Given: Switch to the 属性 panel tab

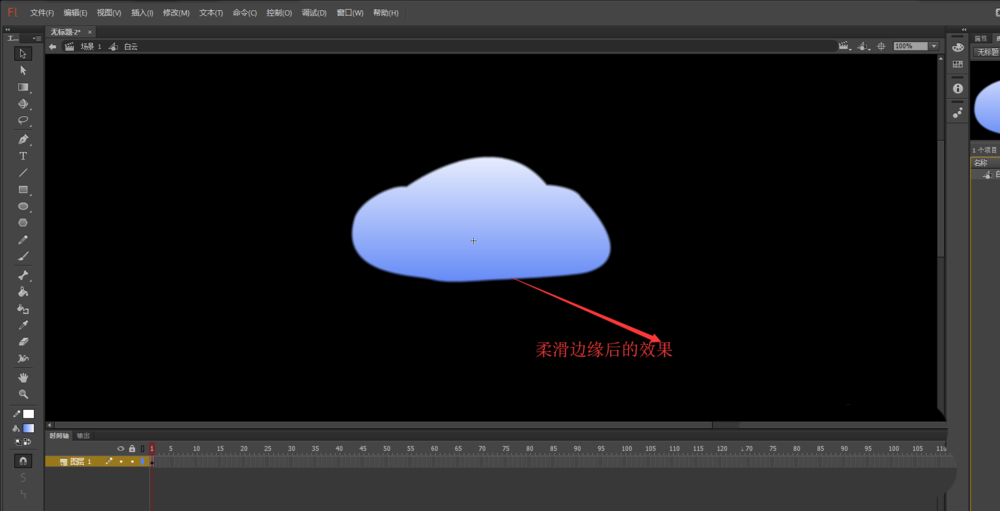Looking at the screenshot, I should 980,38.
